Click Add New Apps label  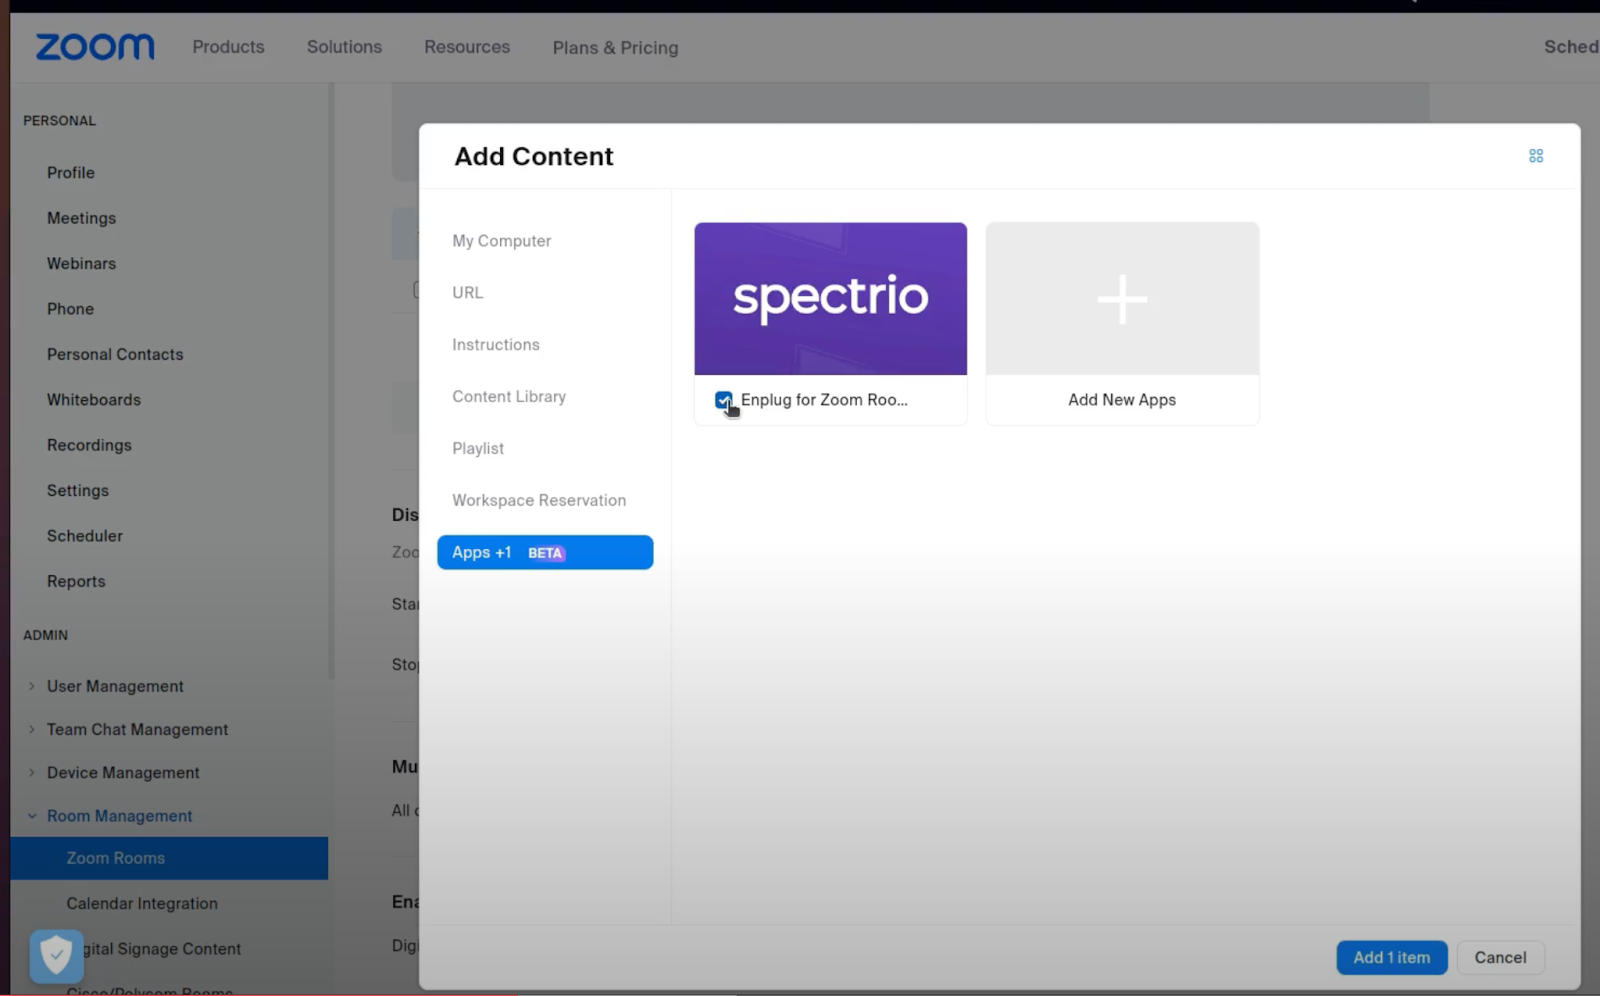click(1122, 400)
